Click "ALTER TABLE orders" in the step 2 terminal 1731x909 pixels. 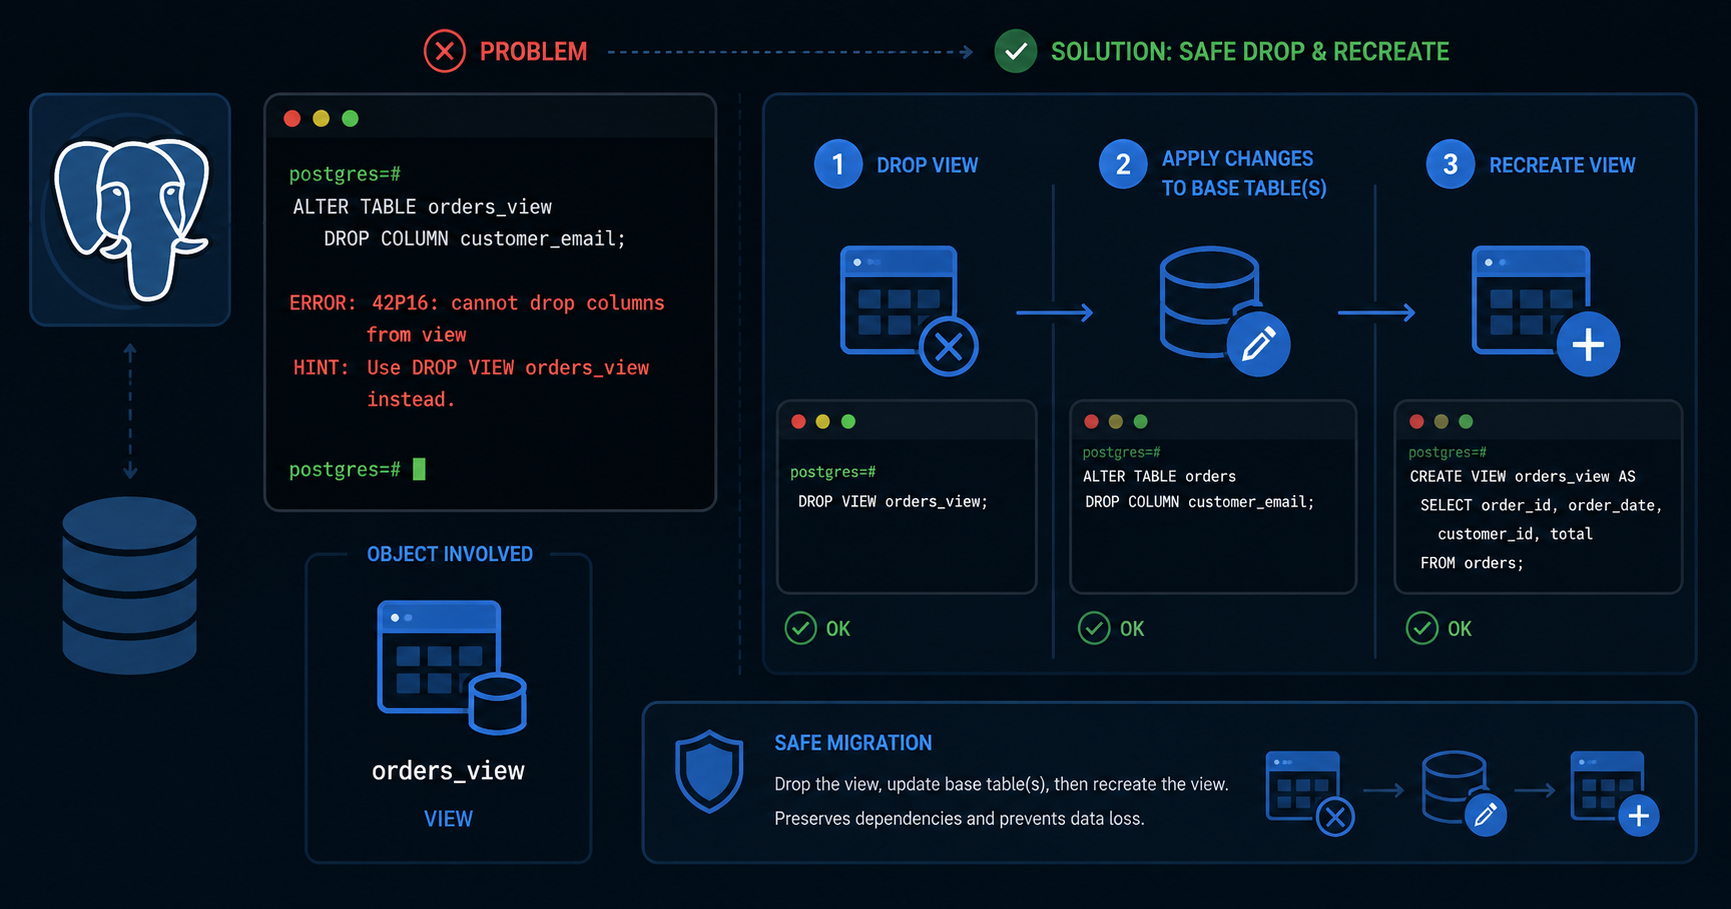(1159, 477)
